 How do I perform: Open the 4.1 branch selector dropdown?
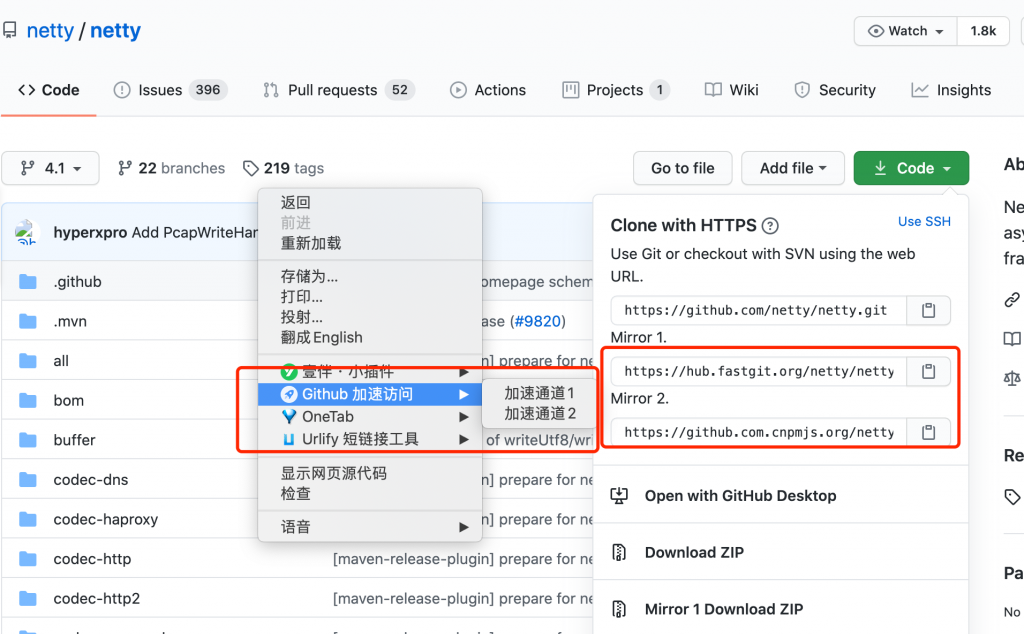(x=50, y=168)
